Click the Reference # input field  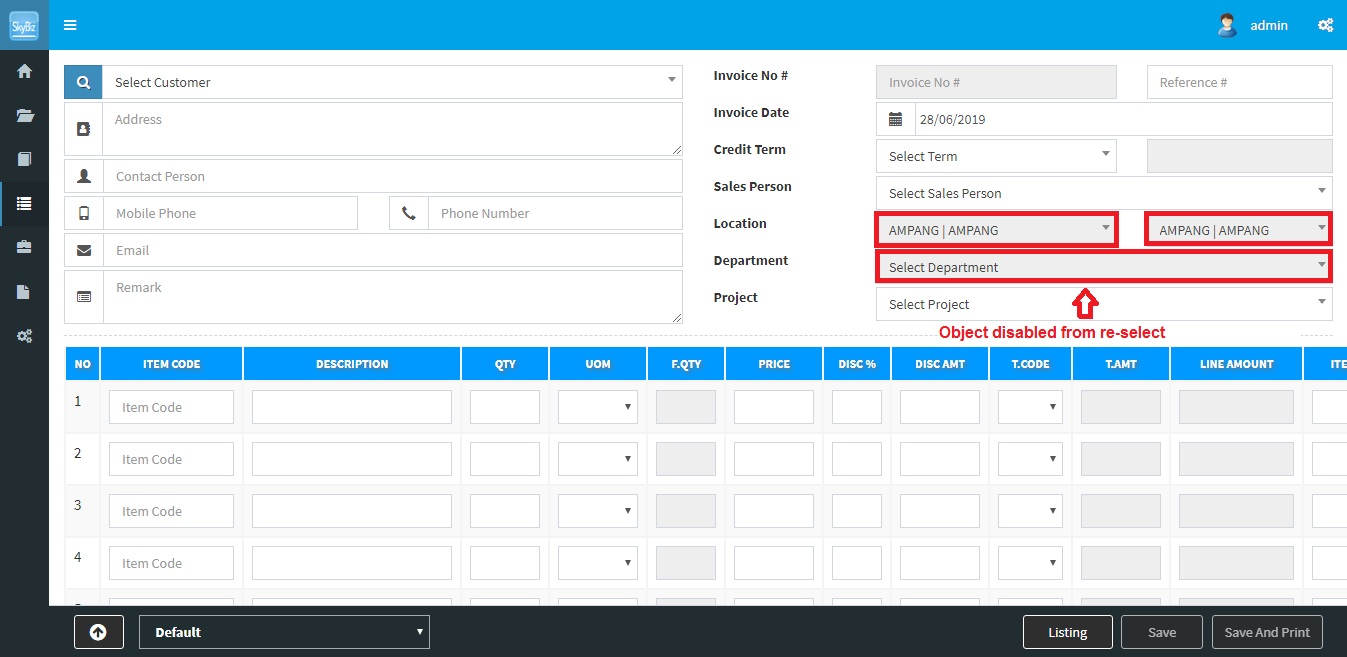1239,82
